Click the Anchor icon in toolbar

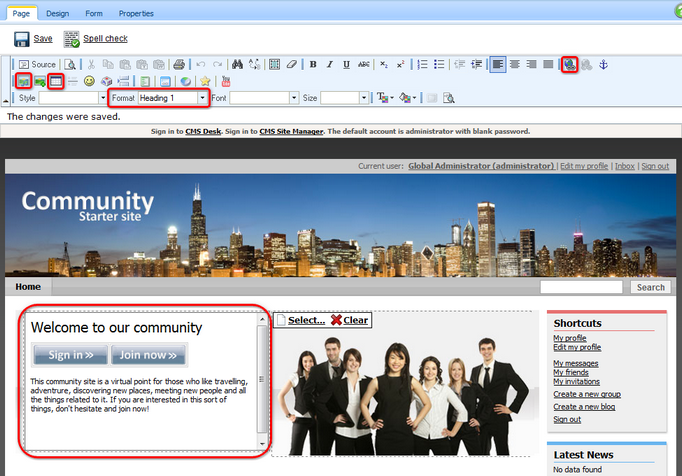(x=603, y=64)
